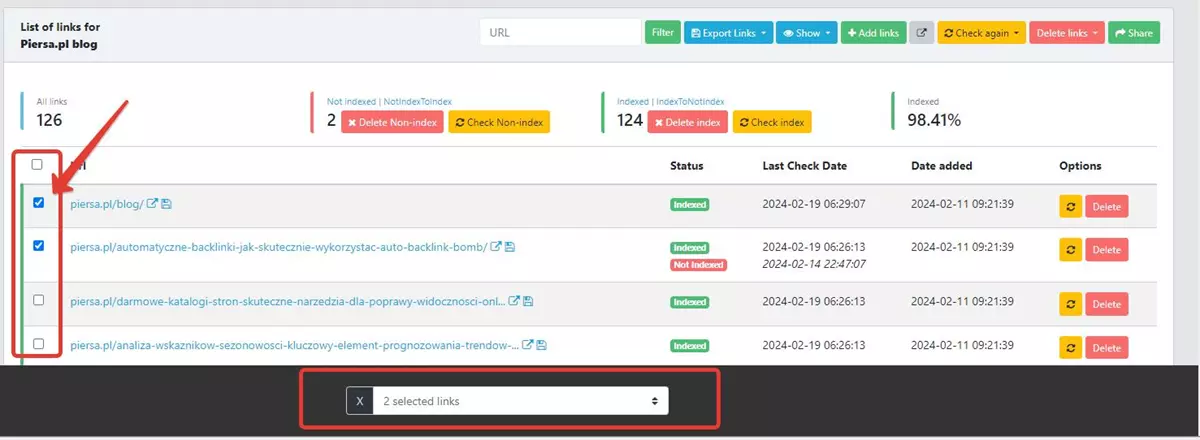Viewport: 1200px width, 440px height.
Task: Click the Indexed count 124
Action: click(629, 121)
